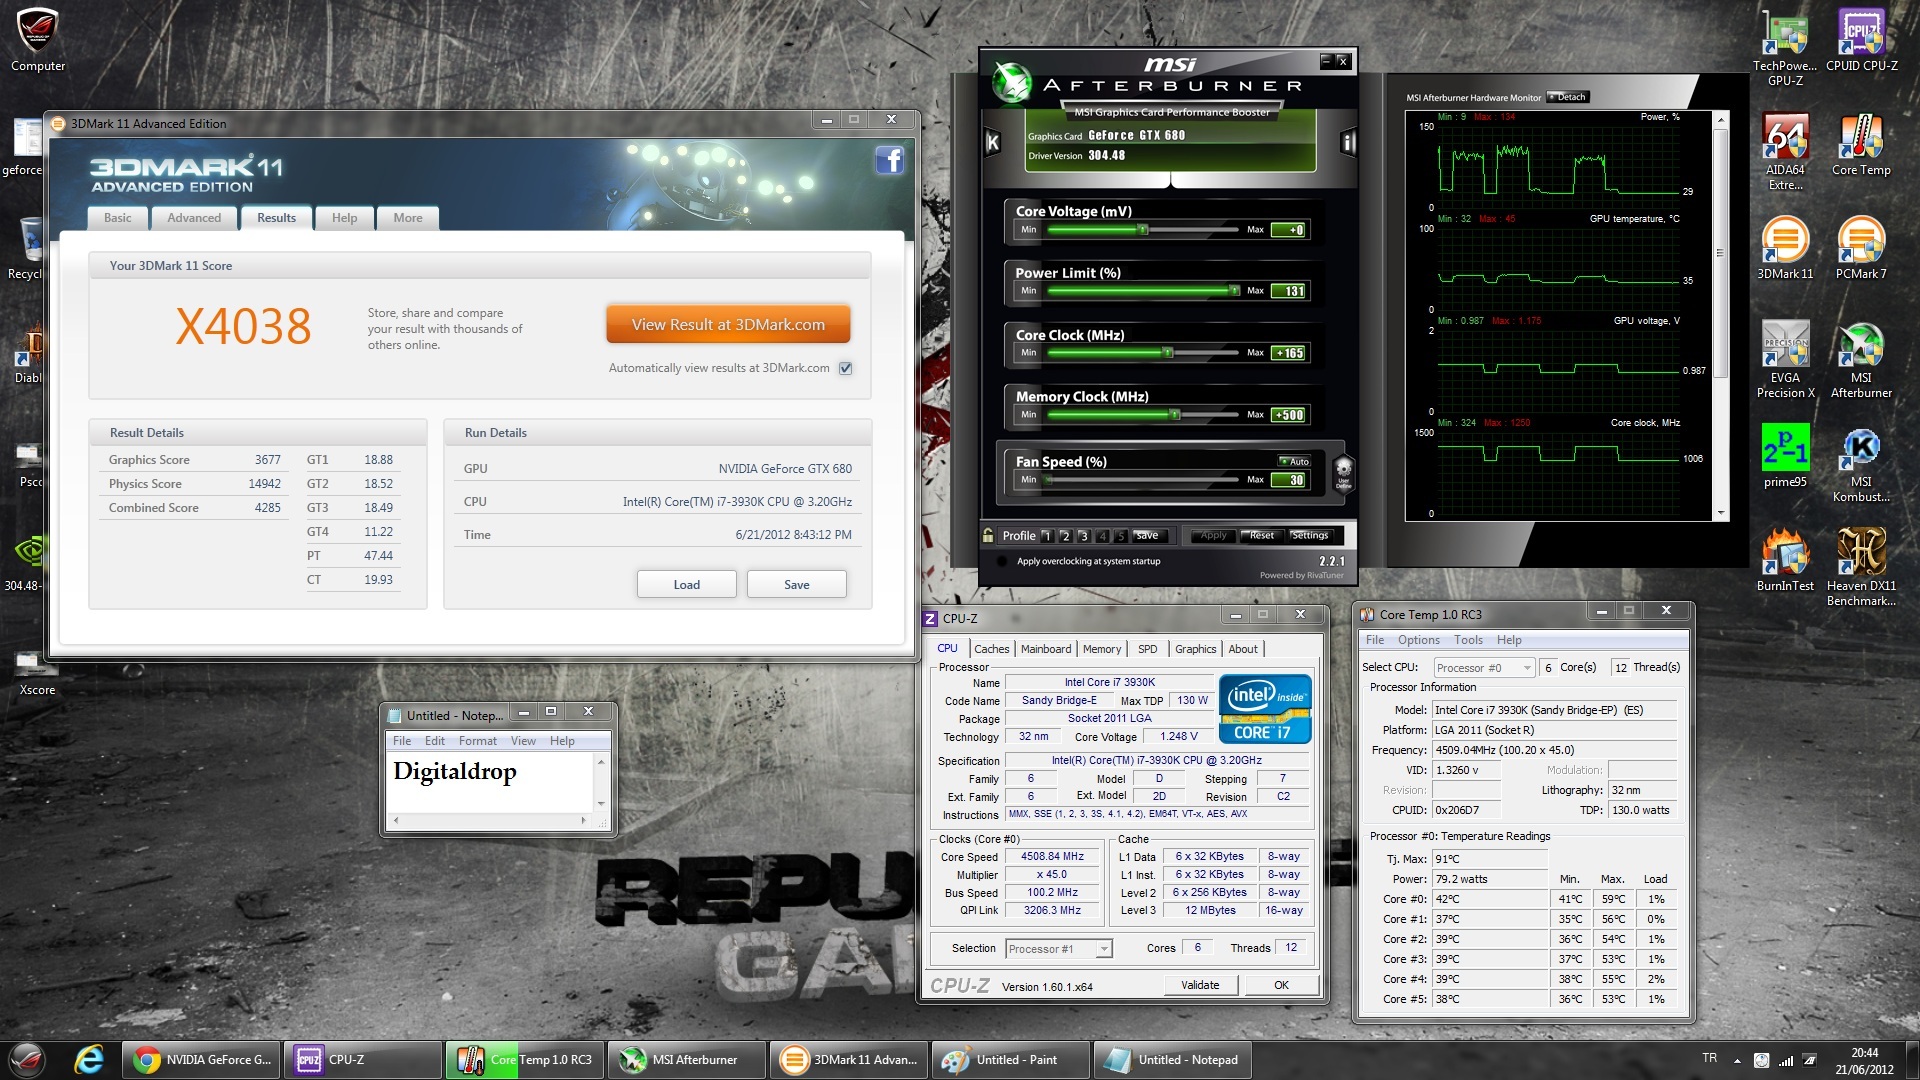Open the 3DMark 11 desktop icon
1920x1080 pixels.
(1785, 248)
